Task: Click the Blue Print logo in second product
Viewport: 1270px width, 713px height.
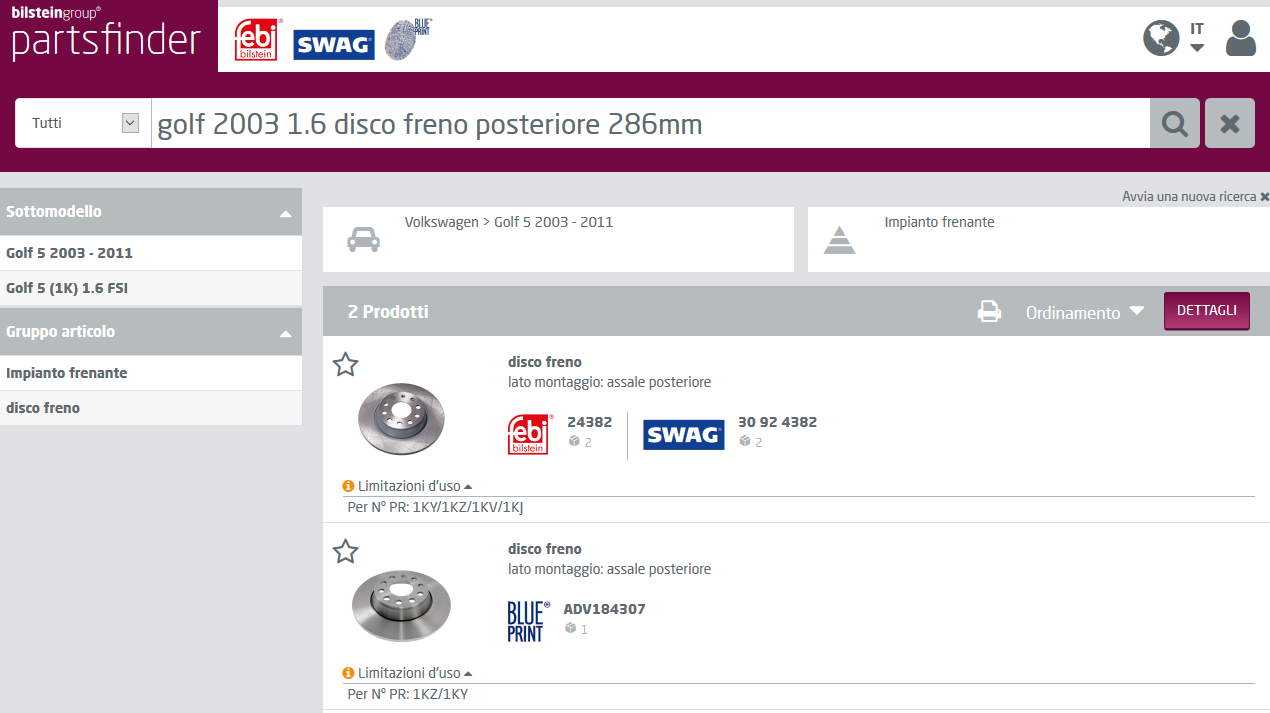Action: (528, 621)
